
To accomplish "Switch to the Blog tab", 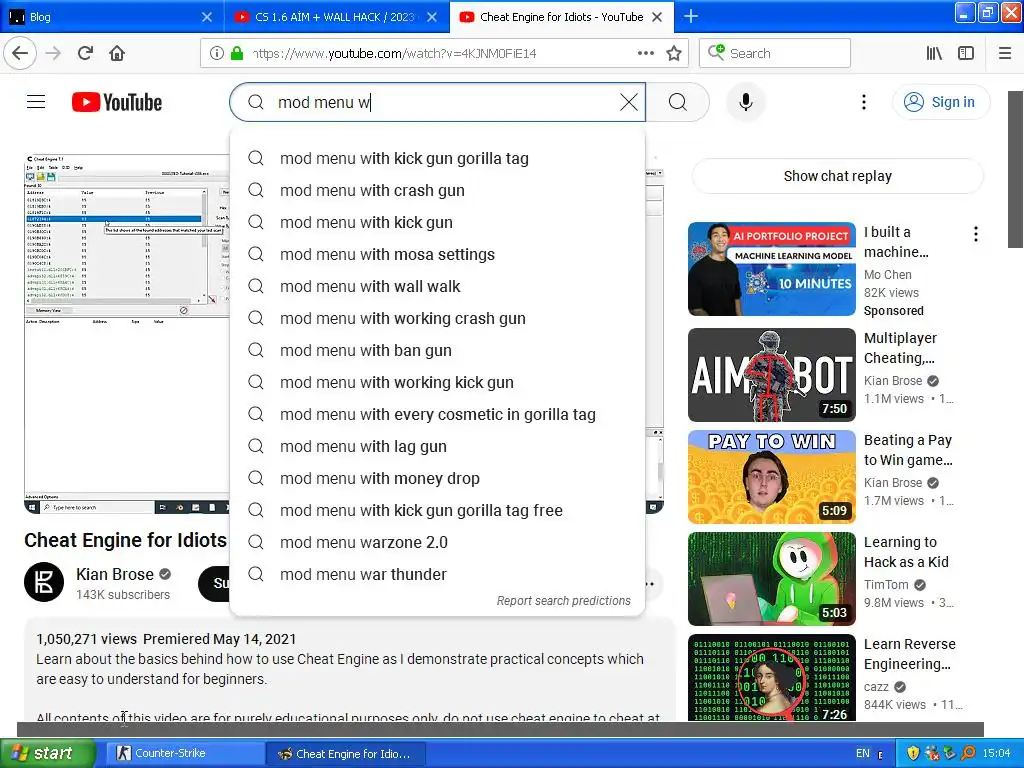I will click(112, 17).
